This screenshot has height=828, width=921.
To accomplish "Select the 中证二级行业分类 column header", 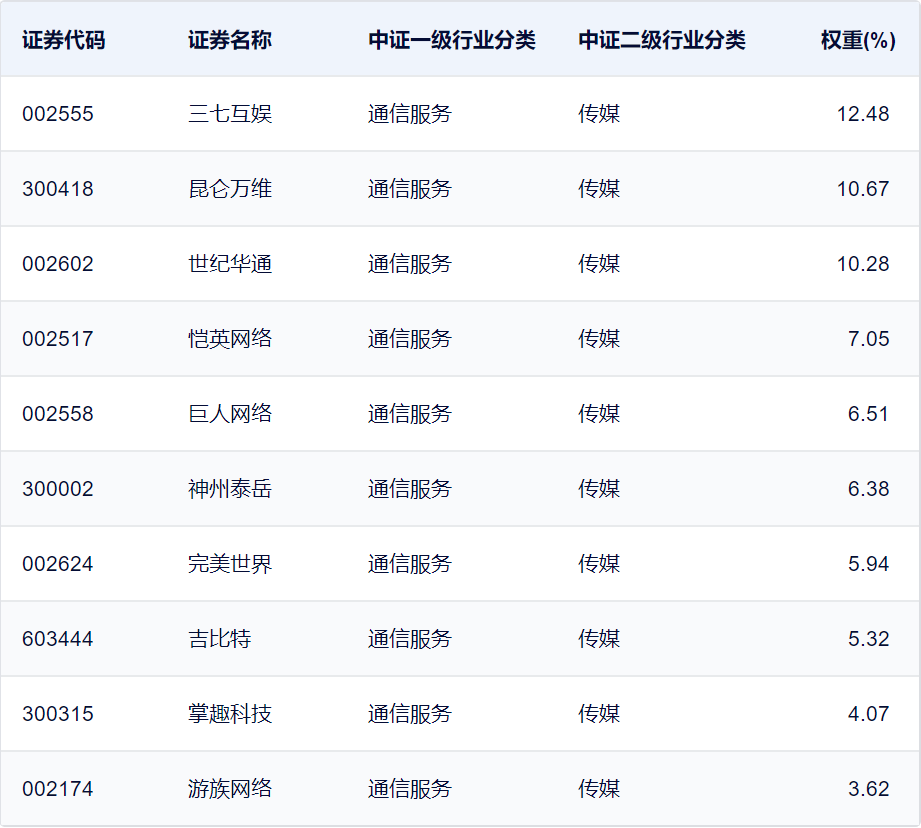I will tap(661, 40).
